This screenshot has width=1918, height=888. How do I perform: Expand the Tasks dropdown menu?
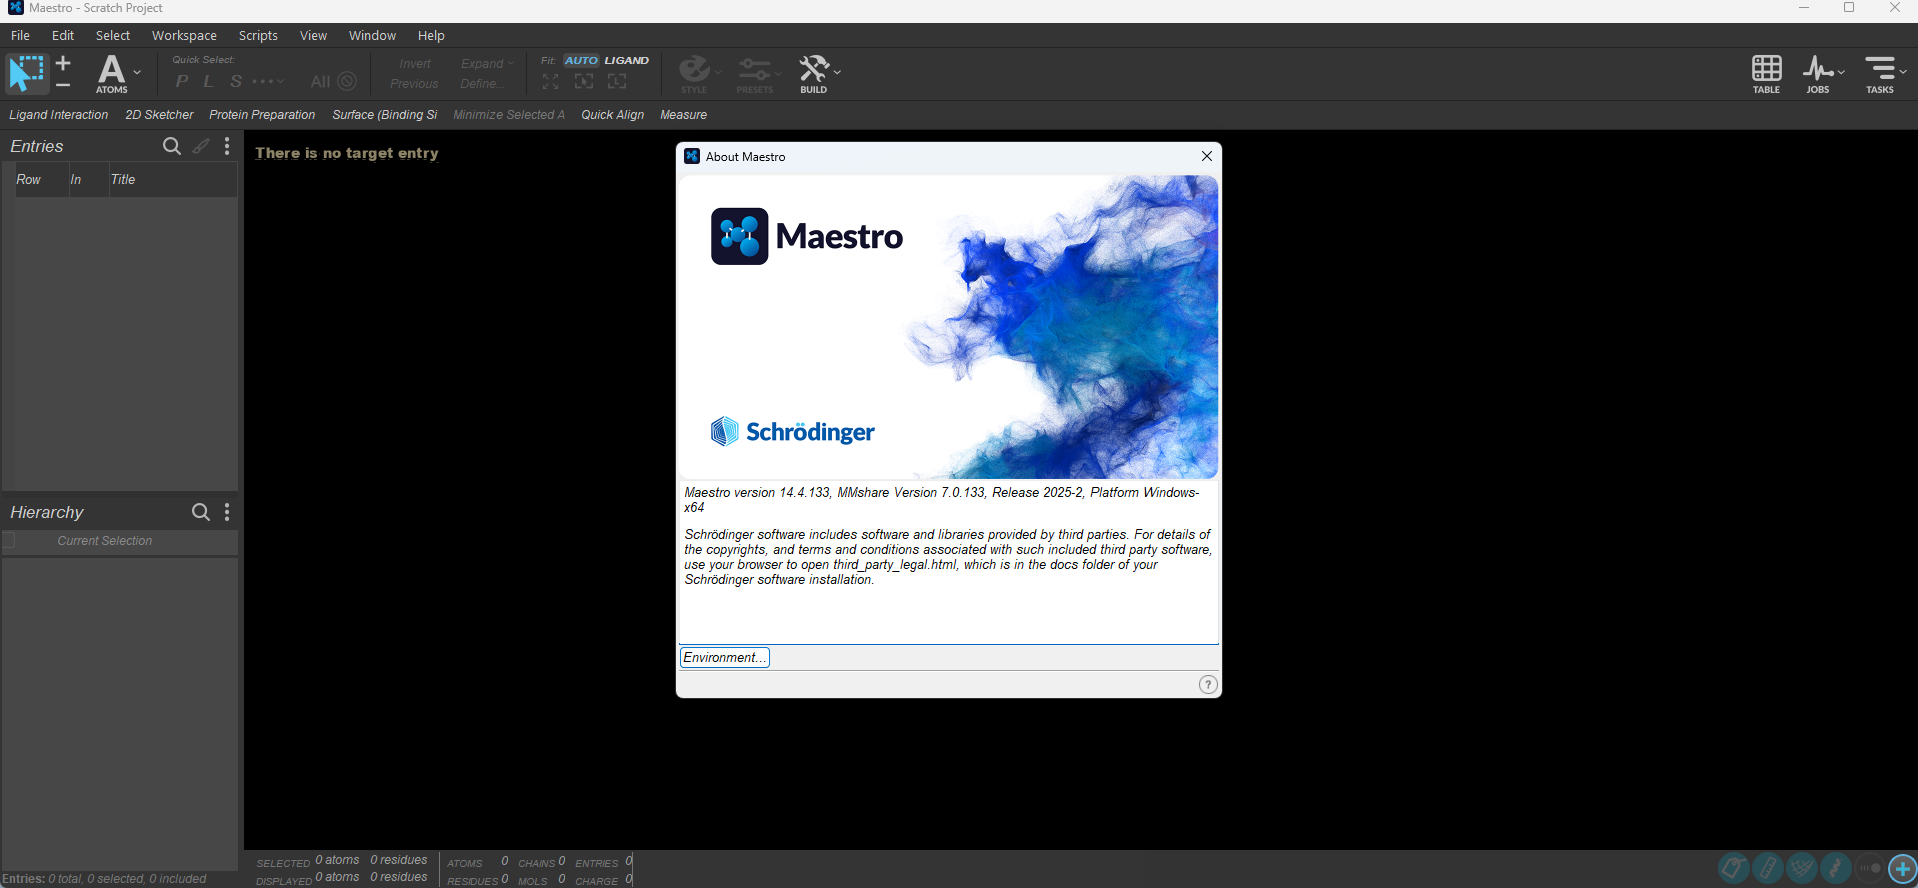pyautogui.click(x=1903, y=71)
